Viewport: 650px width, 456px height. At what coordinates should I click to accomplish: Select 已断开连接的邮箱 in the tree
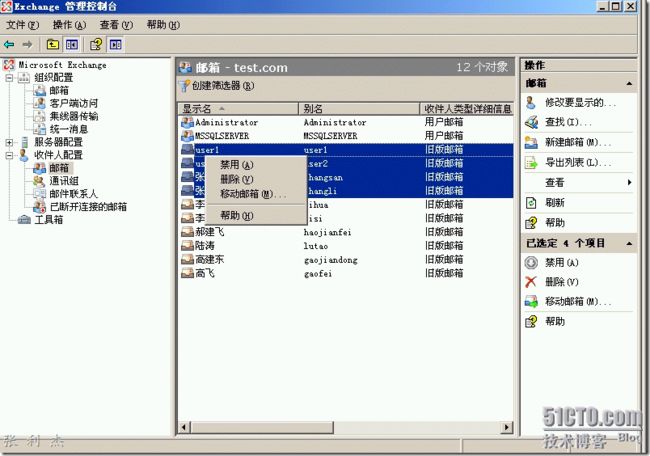pos(88,206)
